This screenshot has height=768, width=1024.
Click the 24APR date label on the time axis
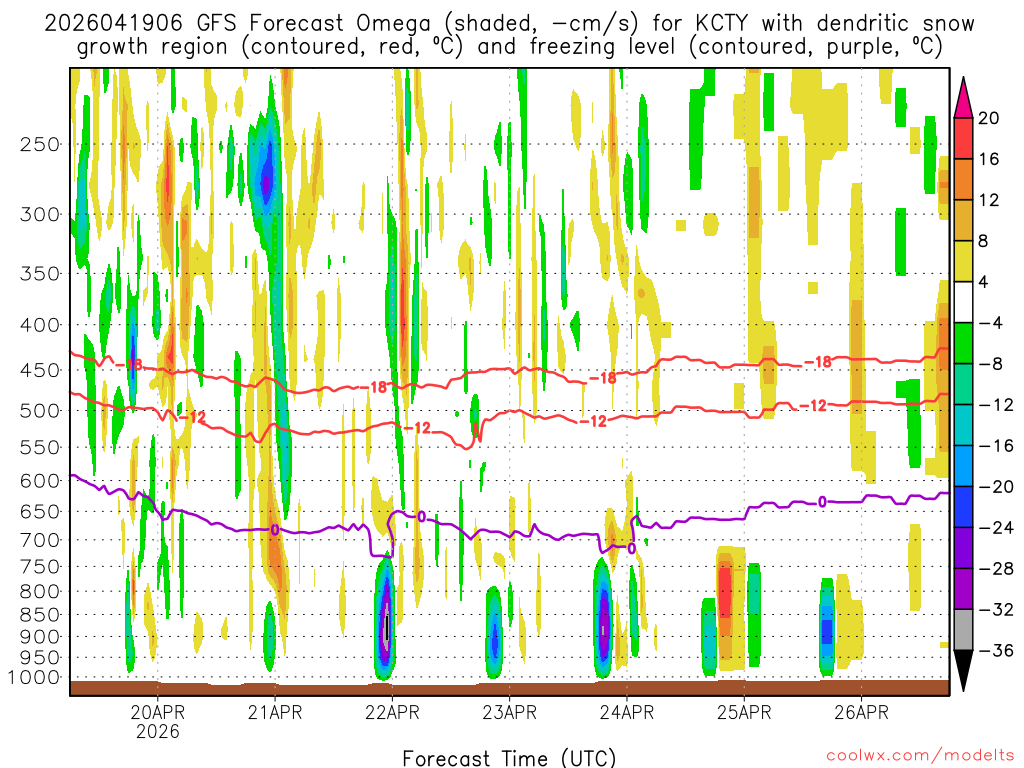tap(627, 713)
